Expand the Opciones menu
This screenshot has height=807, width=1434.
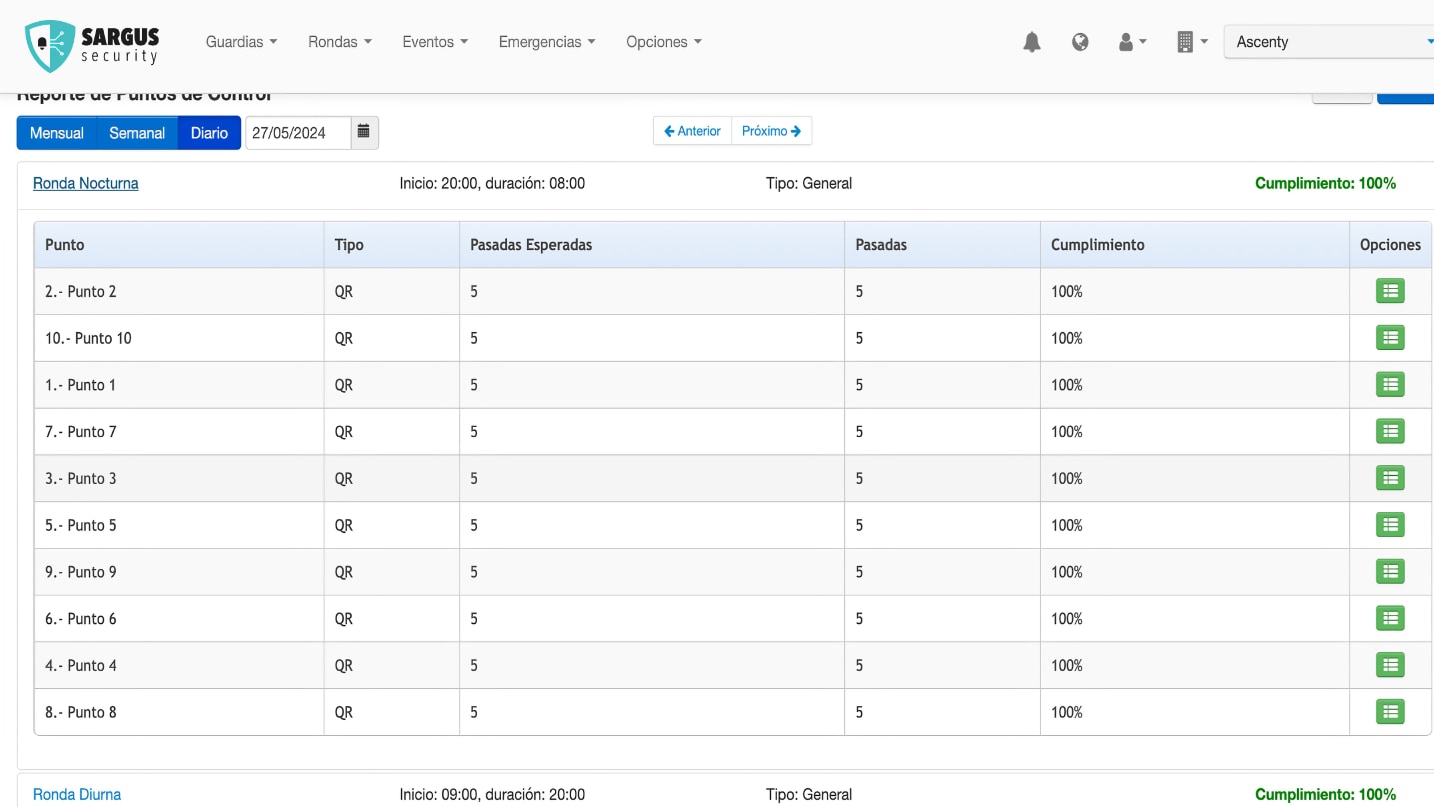tap(664, 42)
